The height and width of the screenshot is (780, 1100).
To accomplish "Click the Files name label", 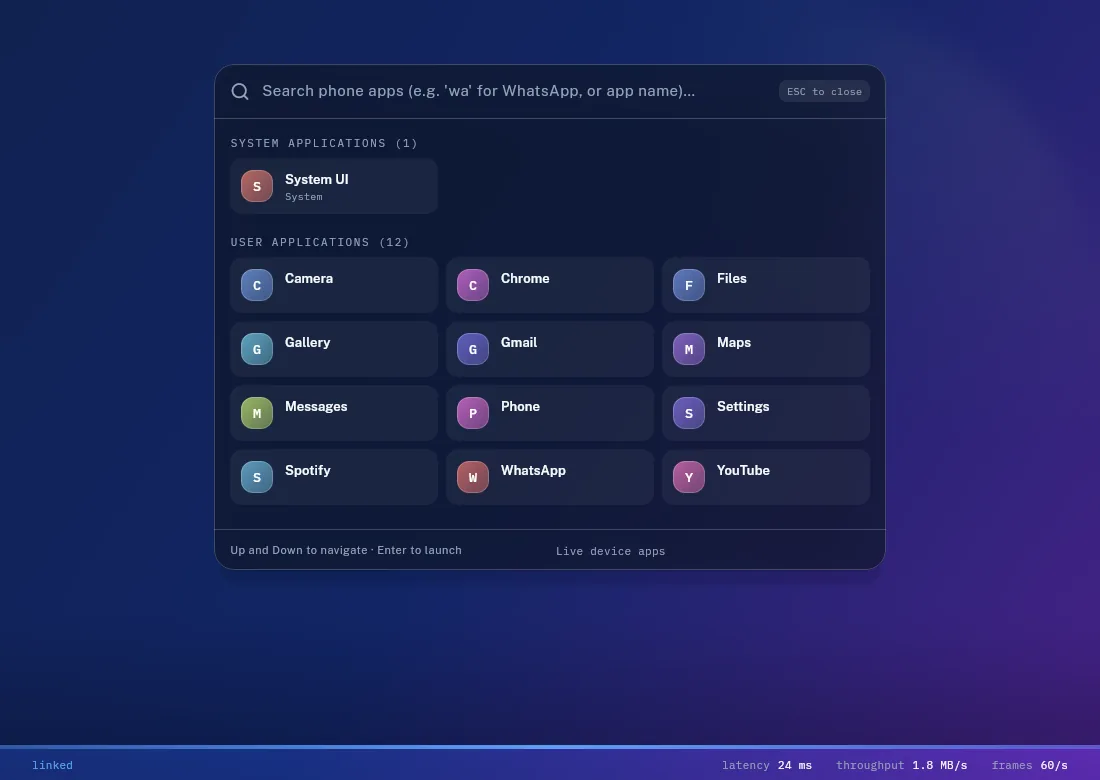I will pyautogui.click(x=732, y=278).
